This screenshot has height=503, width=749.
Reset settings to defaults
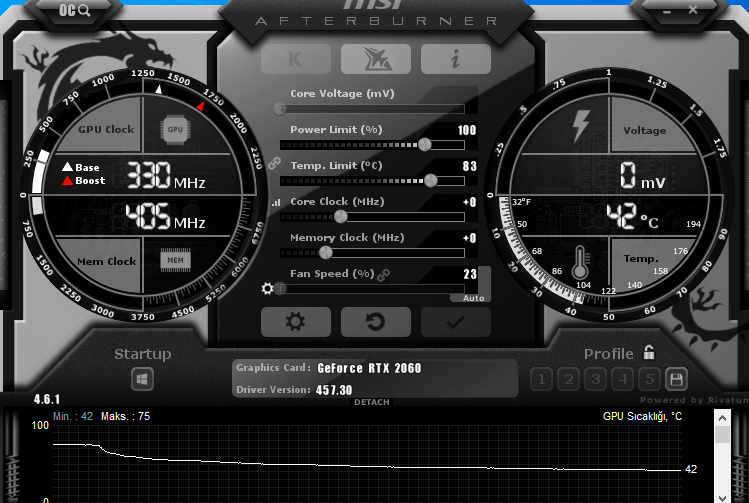[x=375, y=322]
